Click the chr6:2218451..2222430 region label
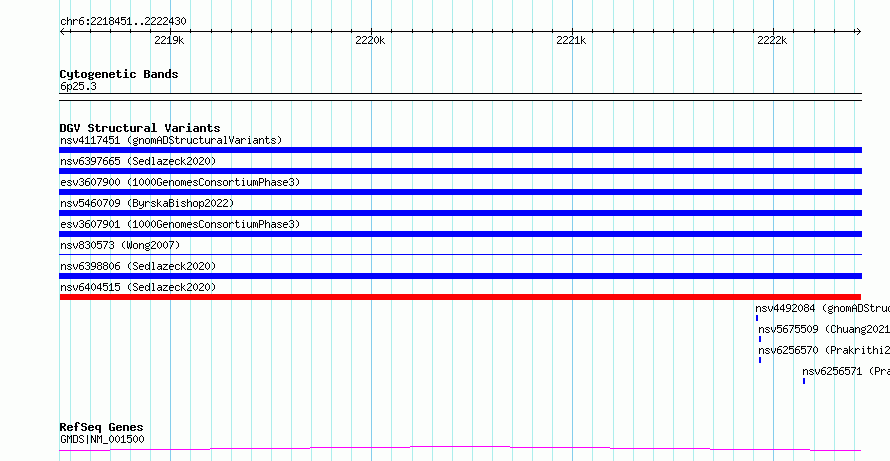 (x=123, y=22)
